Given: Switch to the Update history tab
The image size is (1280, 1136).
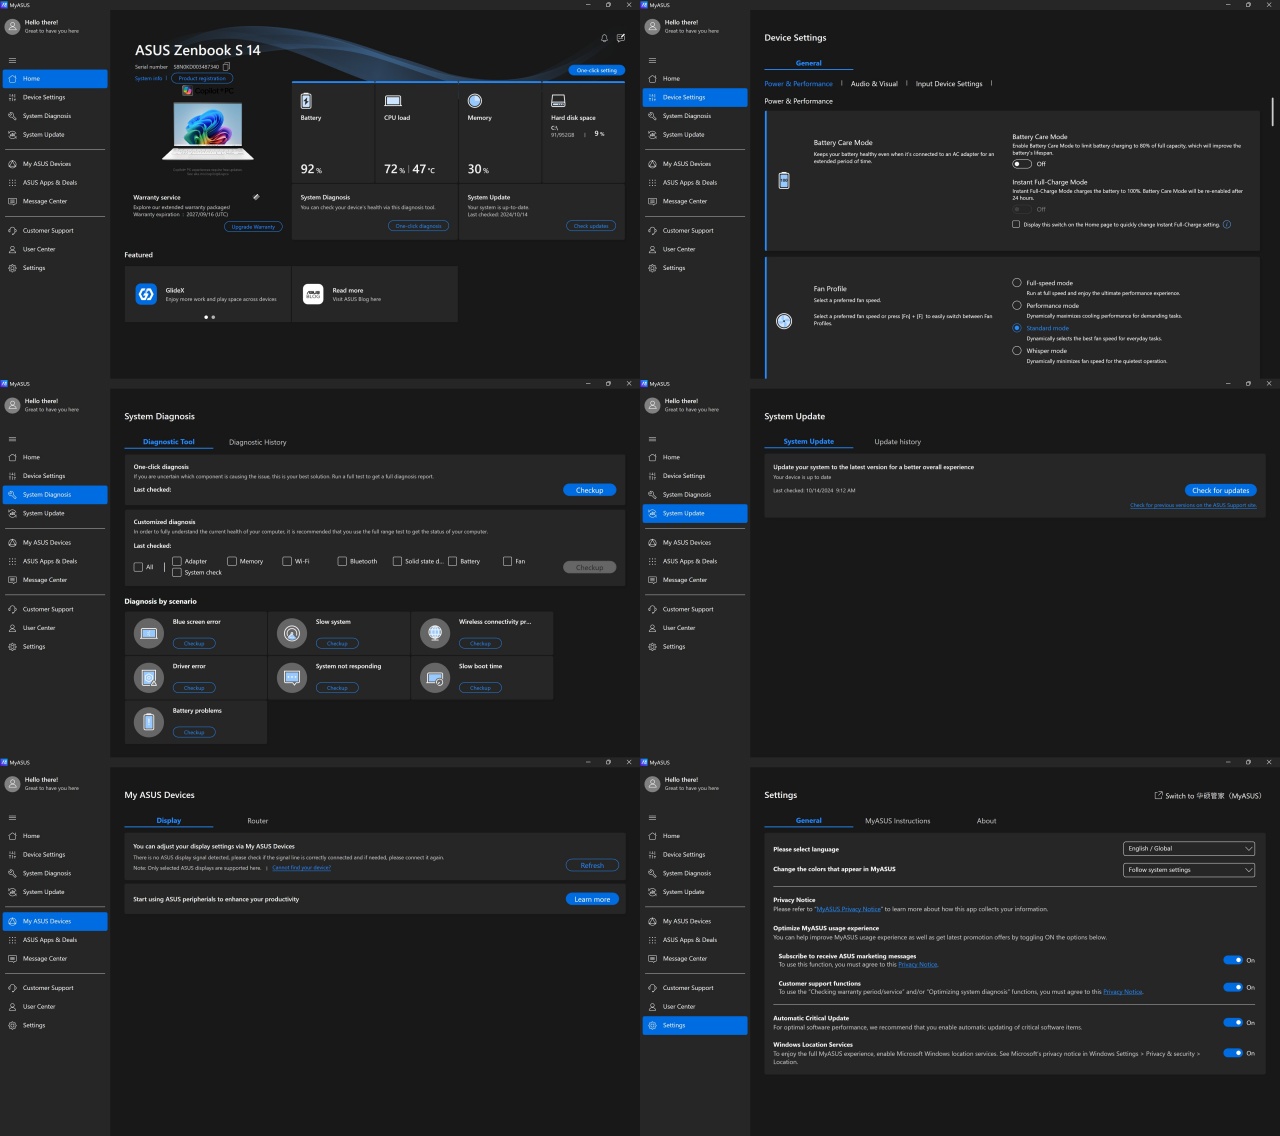Looking at the screenshot, I should point(898,441).
